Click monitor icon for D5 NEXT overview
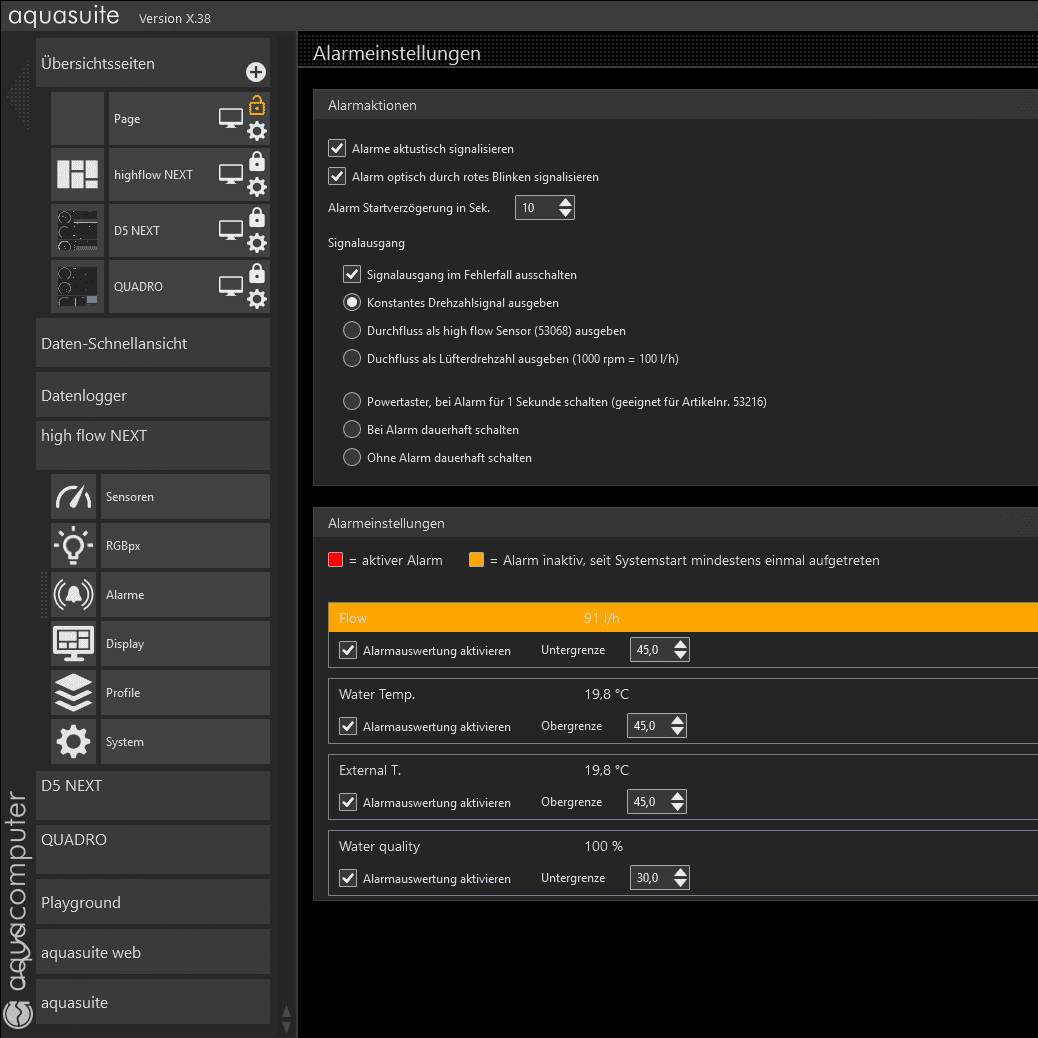 point(230,230)
